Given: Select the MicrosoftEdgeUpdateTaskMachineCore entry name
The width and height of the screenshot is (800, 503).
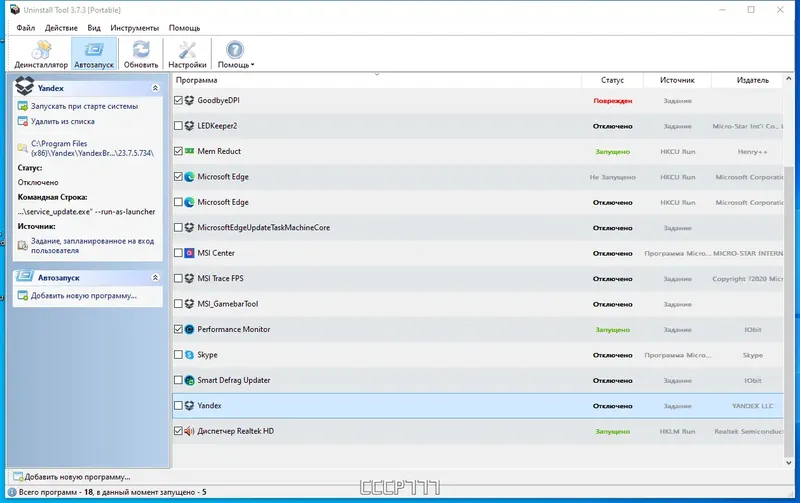Looking at the screenshot, I should (x=263, y=228).
